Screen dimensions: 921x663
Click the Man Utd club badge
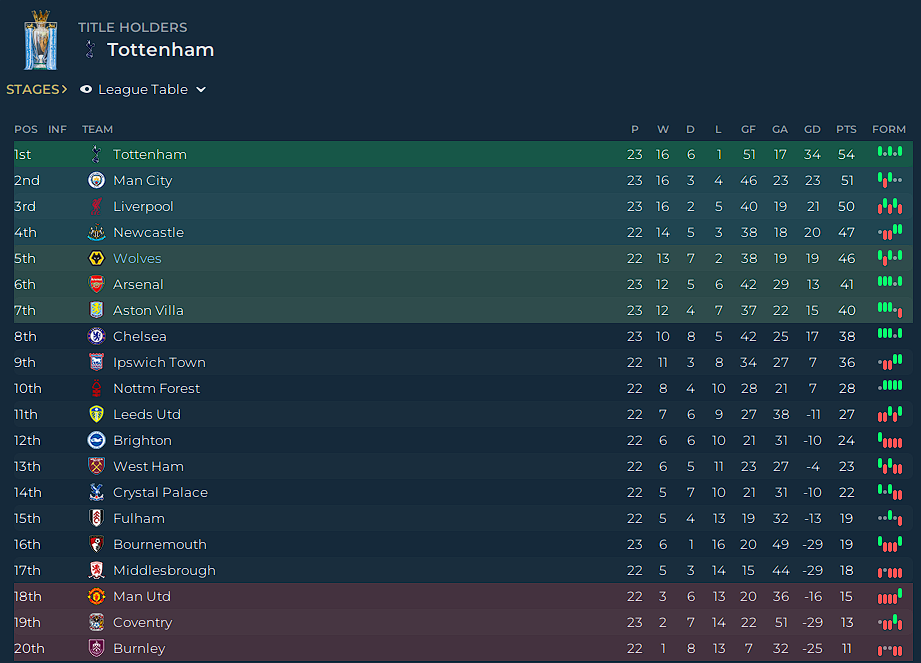(x=96, y=597)
